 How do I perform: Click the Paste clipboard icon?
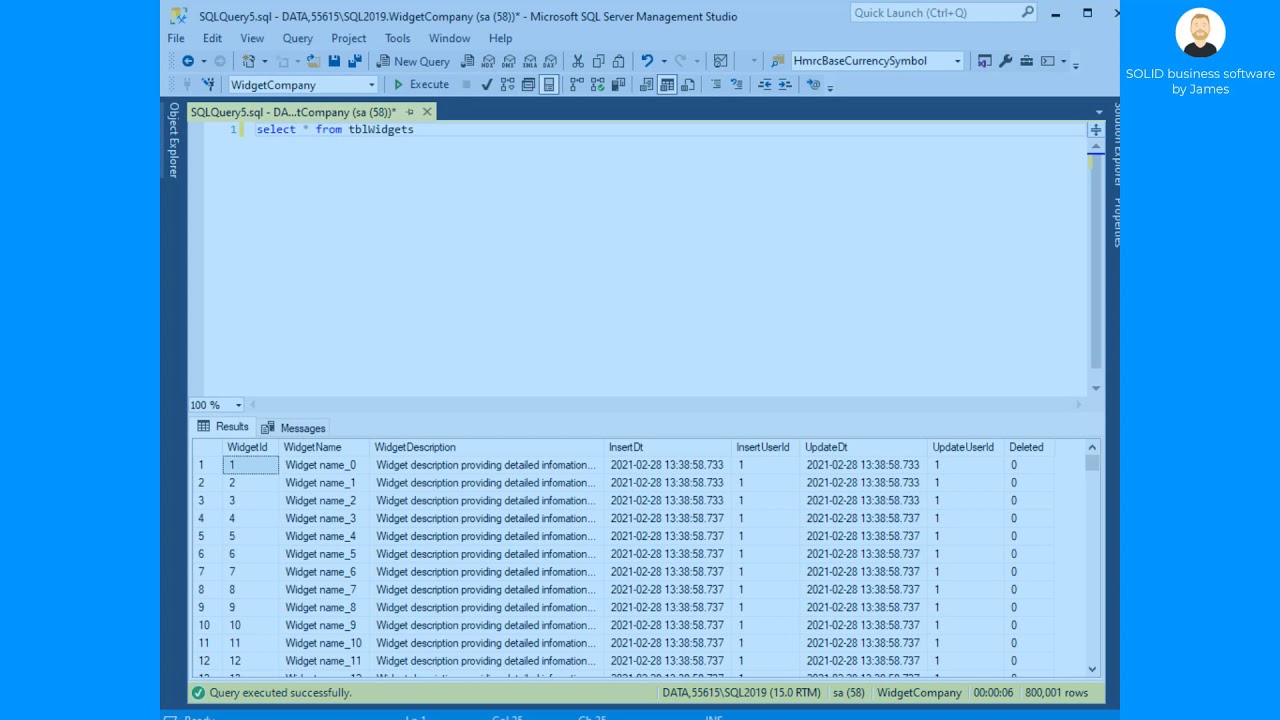[618, 61]
